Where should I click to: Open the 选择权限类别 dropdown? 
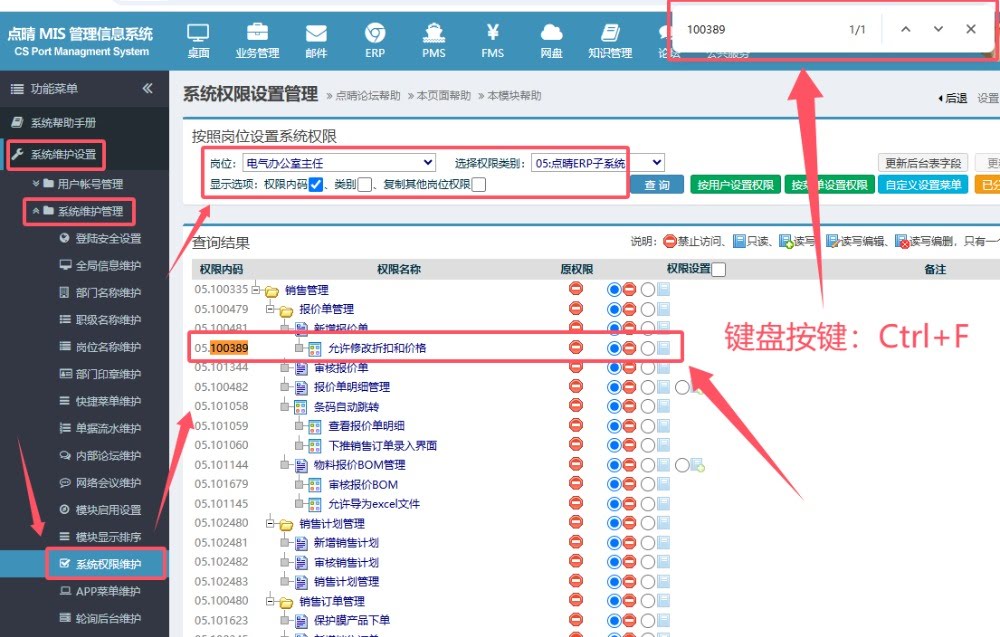598,162
